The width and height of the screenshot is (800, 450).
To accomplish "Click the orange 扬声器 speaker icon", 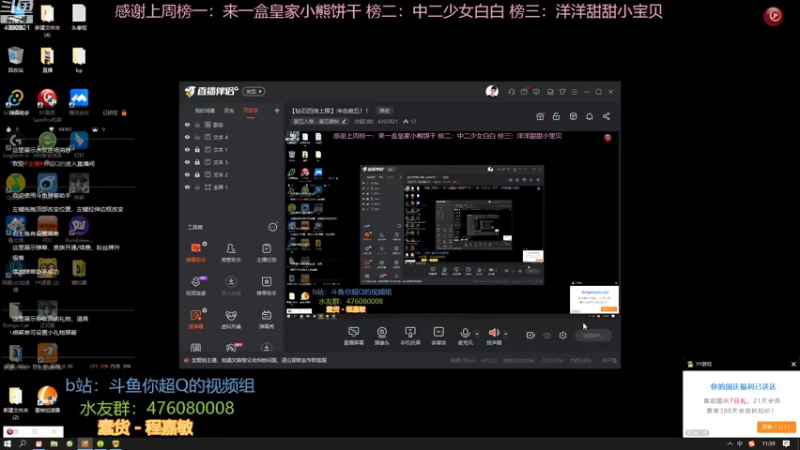I will click(493, 333).
